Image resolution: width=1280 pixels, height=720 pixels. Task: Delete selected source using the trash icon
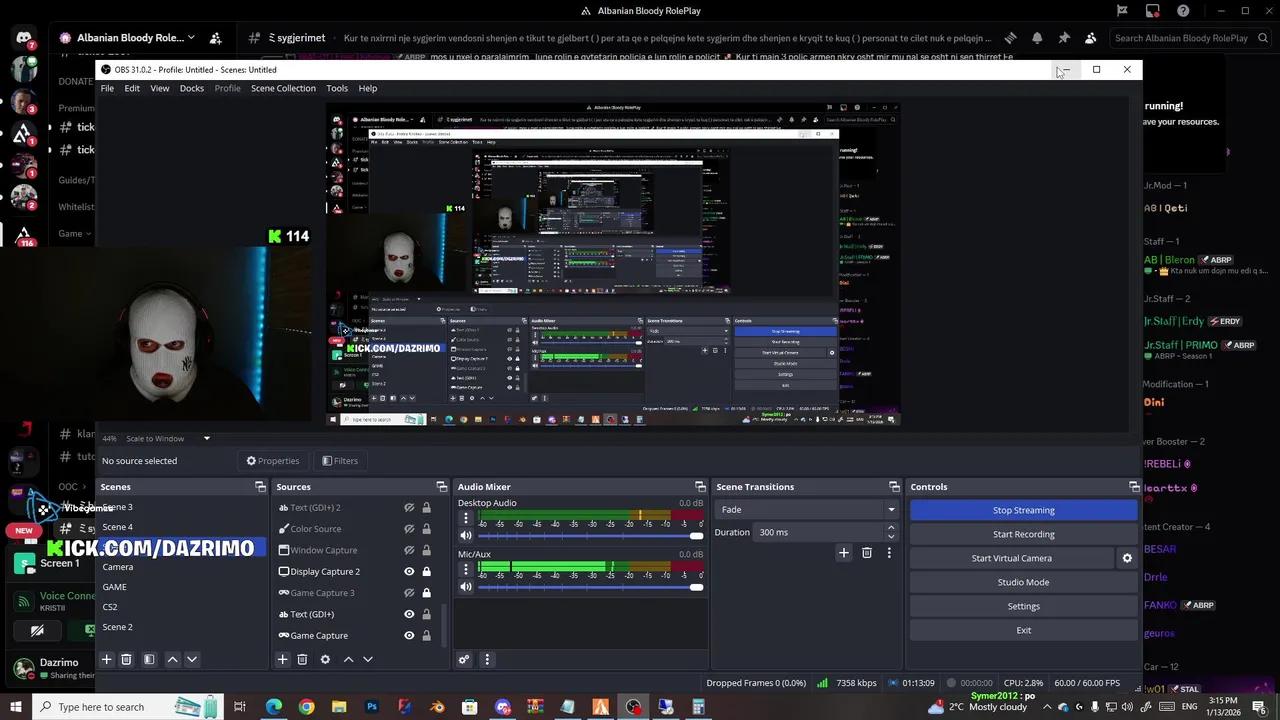pyautogui.click(x=302, y=659)
